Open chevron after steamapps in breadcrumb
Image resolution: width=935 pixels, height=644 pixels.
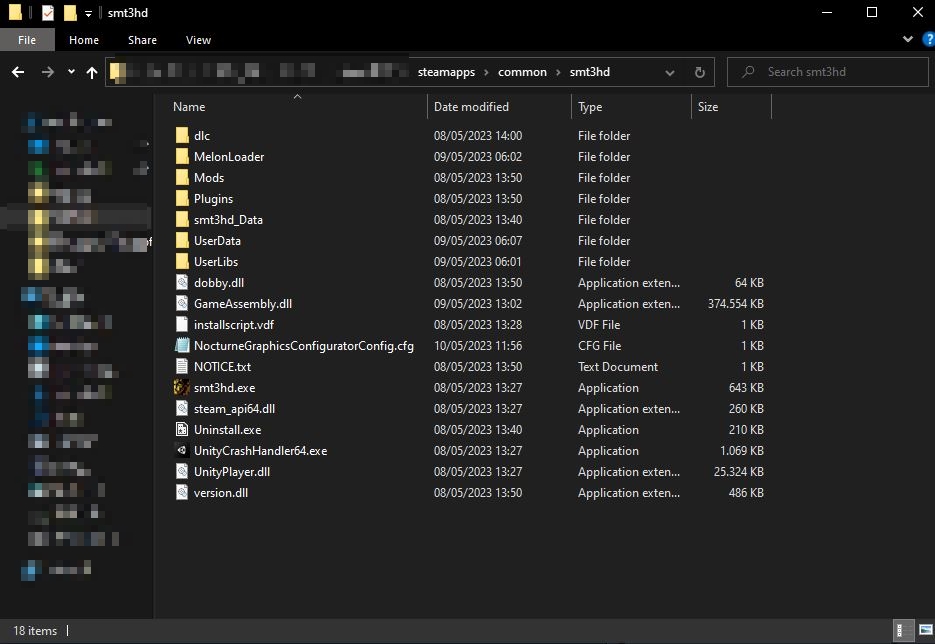tap(486, 72)
